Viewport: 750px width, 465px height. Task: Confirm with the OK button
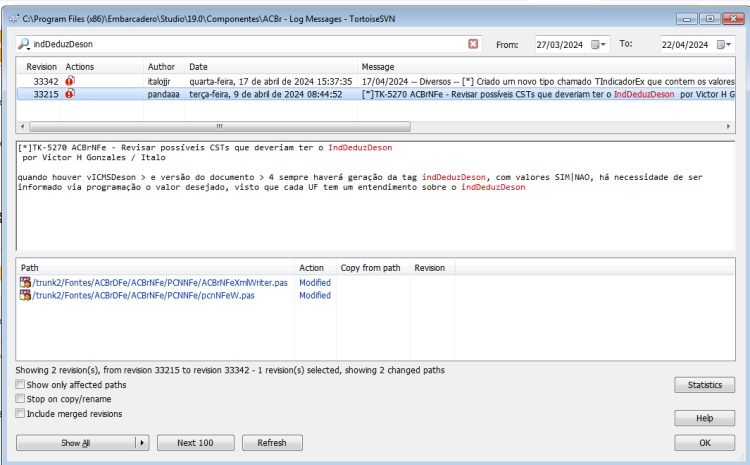[705, 443]
